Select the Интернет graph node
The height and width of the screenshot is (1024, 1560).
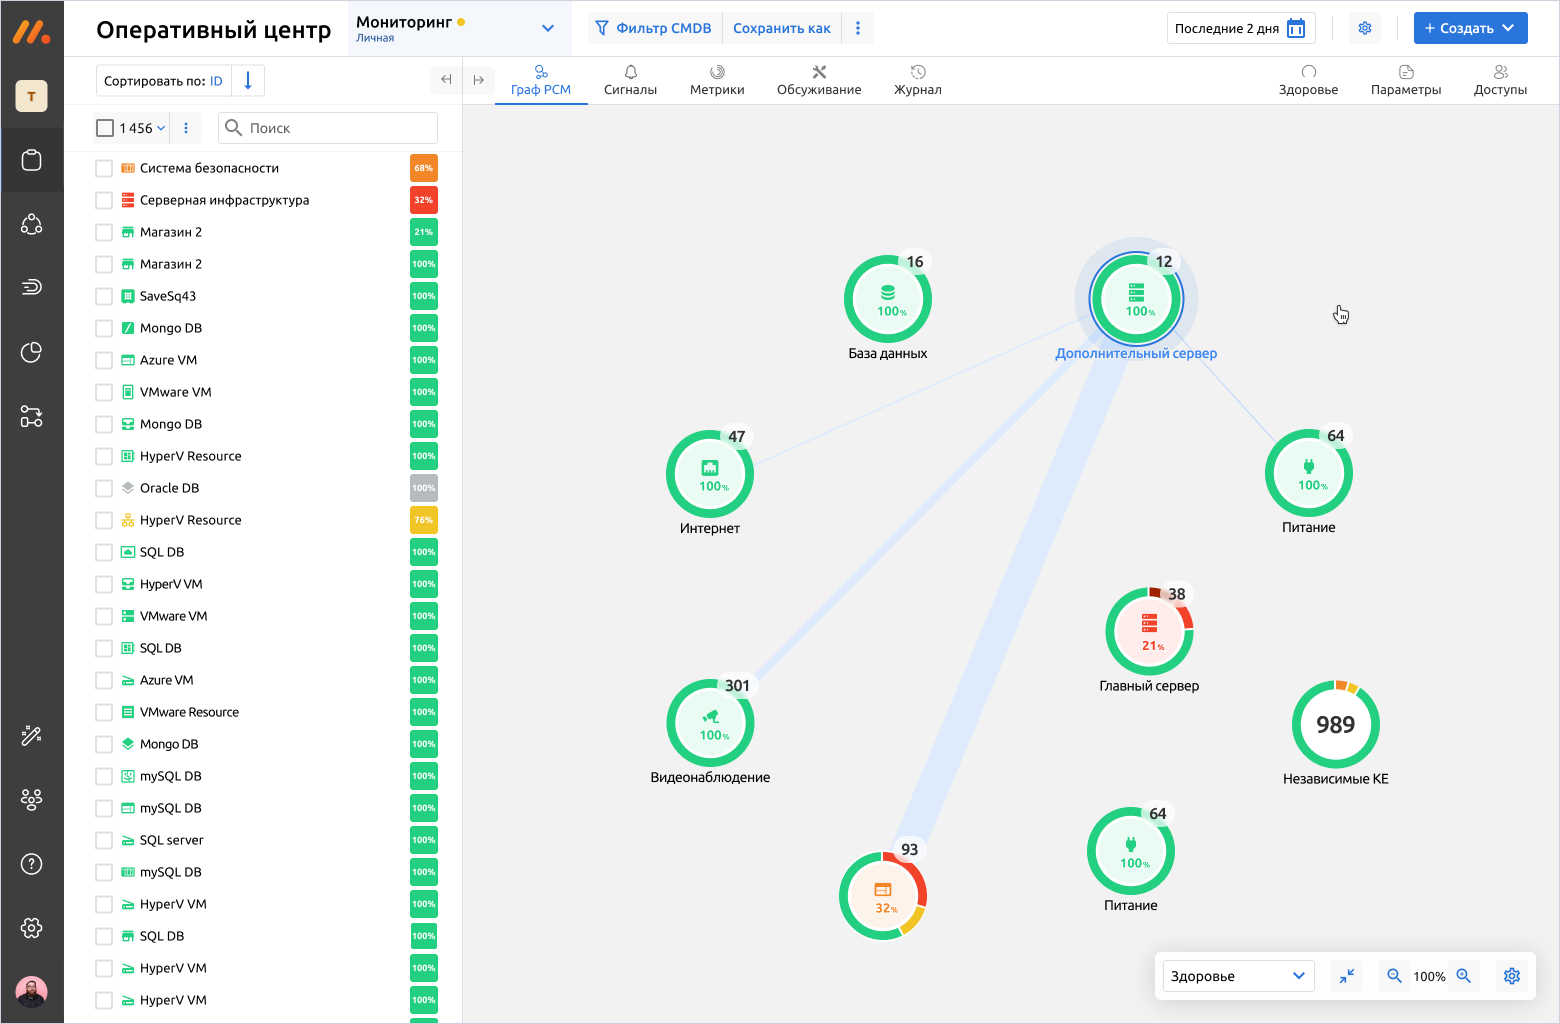(x=710, y=474)
